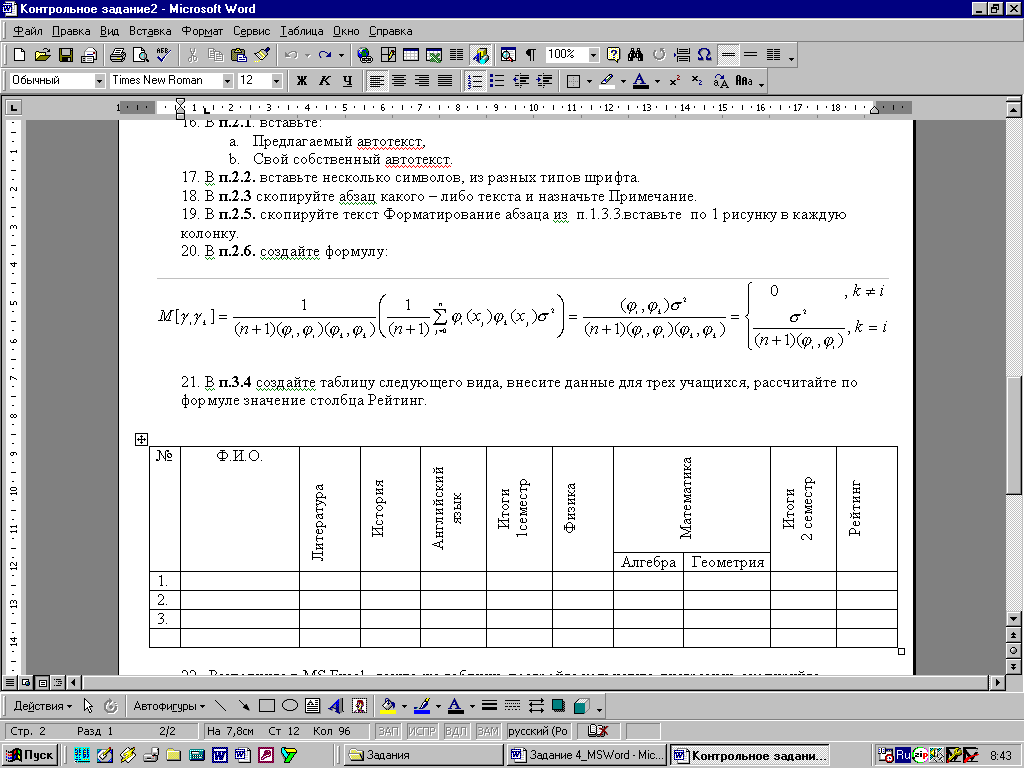Toggle the bulleted list button

tap(498, 80)
